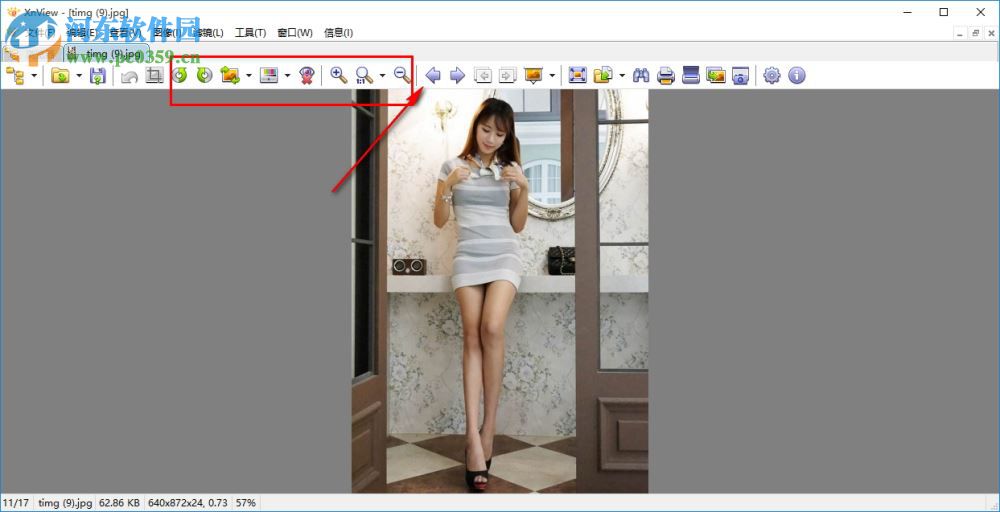Expand the slideshow dropdown arrow

552,76
